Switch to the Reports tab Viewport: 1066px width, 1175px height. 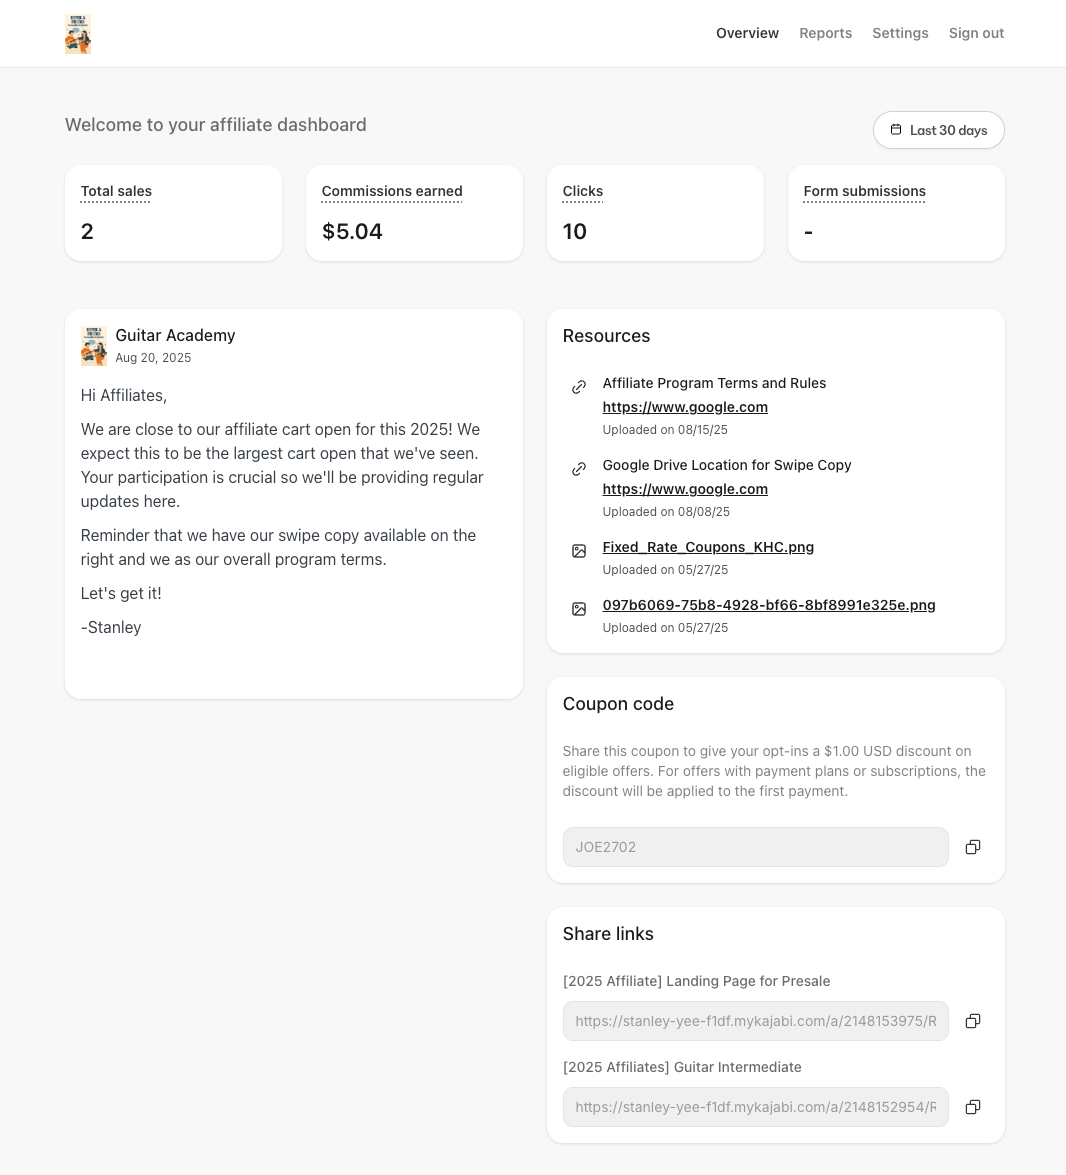tap(825, 33)
